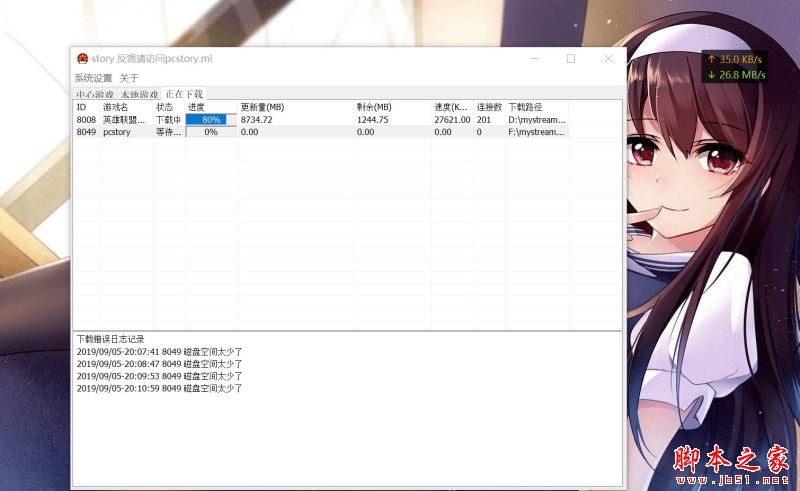Select the 正在下载 tab
The image size is (800, 491).
(184, 94)
